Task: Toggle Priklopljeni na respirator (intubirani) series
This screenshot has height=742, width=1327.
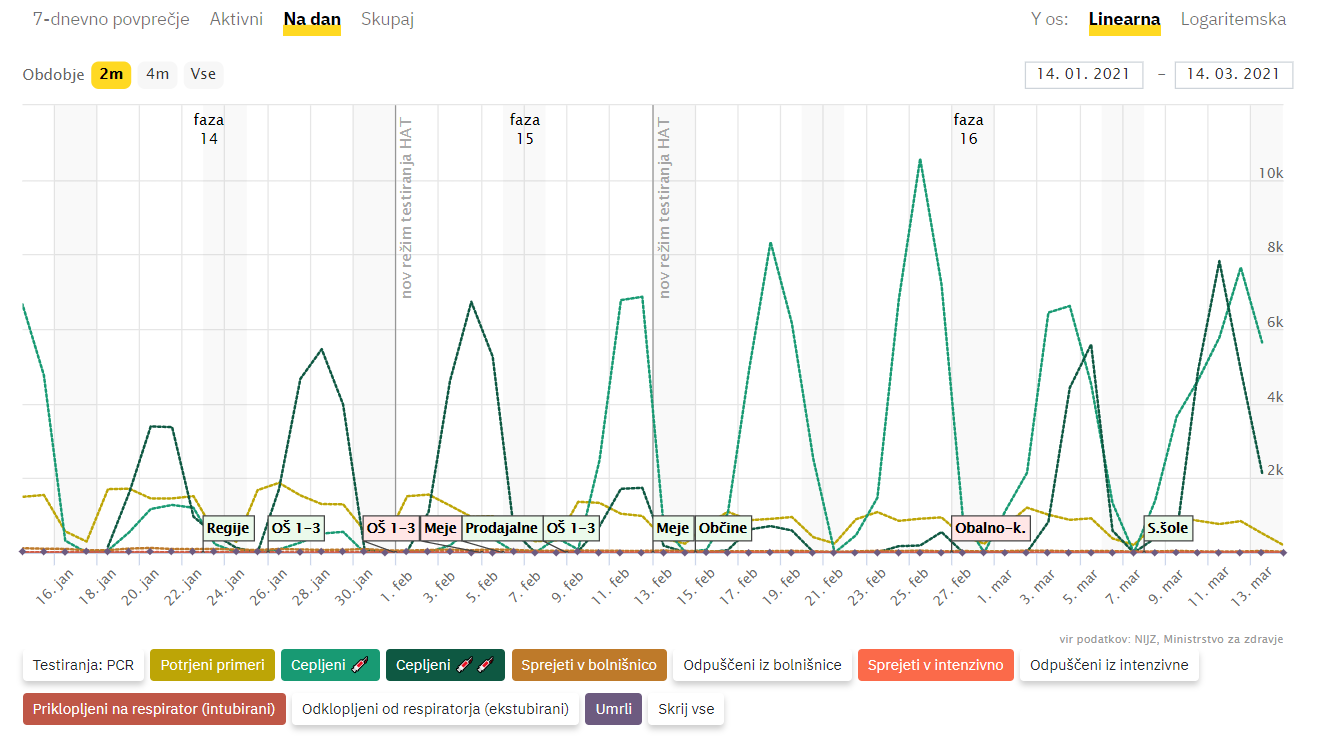Action: 154,709
